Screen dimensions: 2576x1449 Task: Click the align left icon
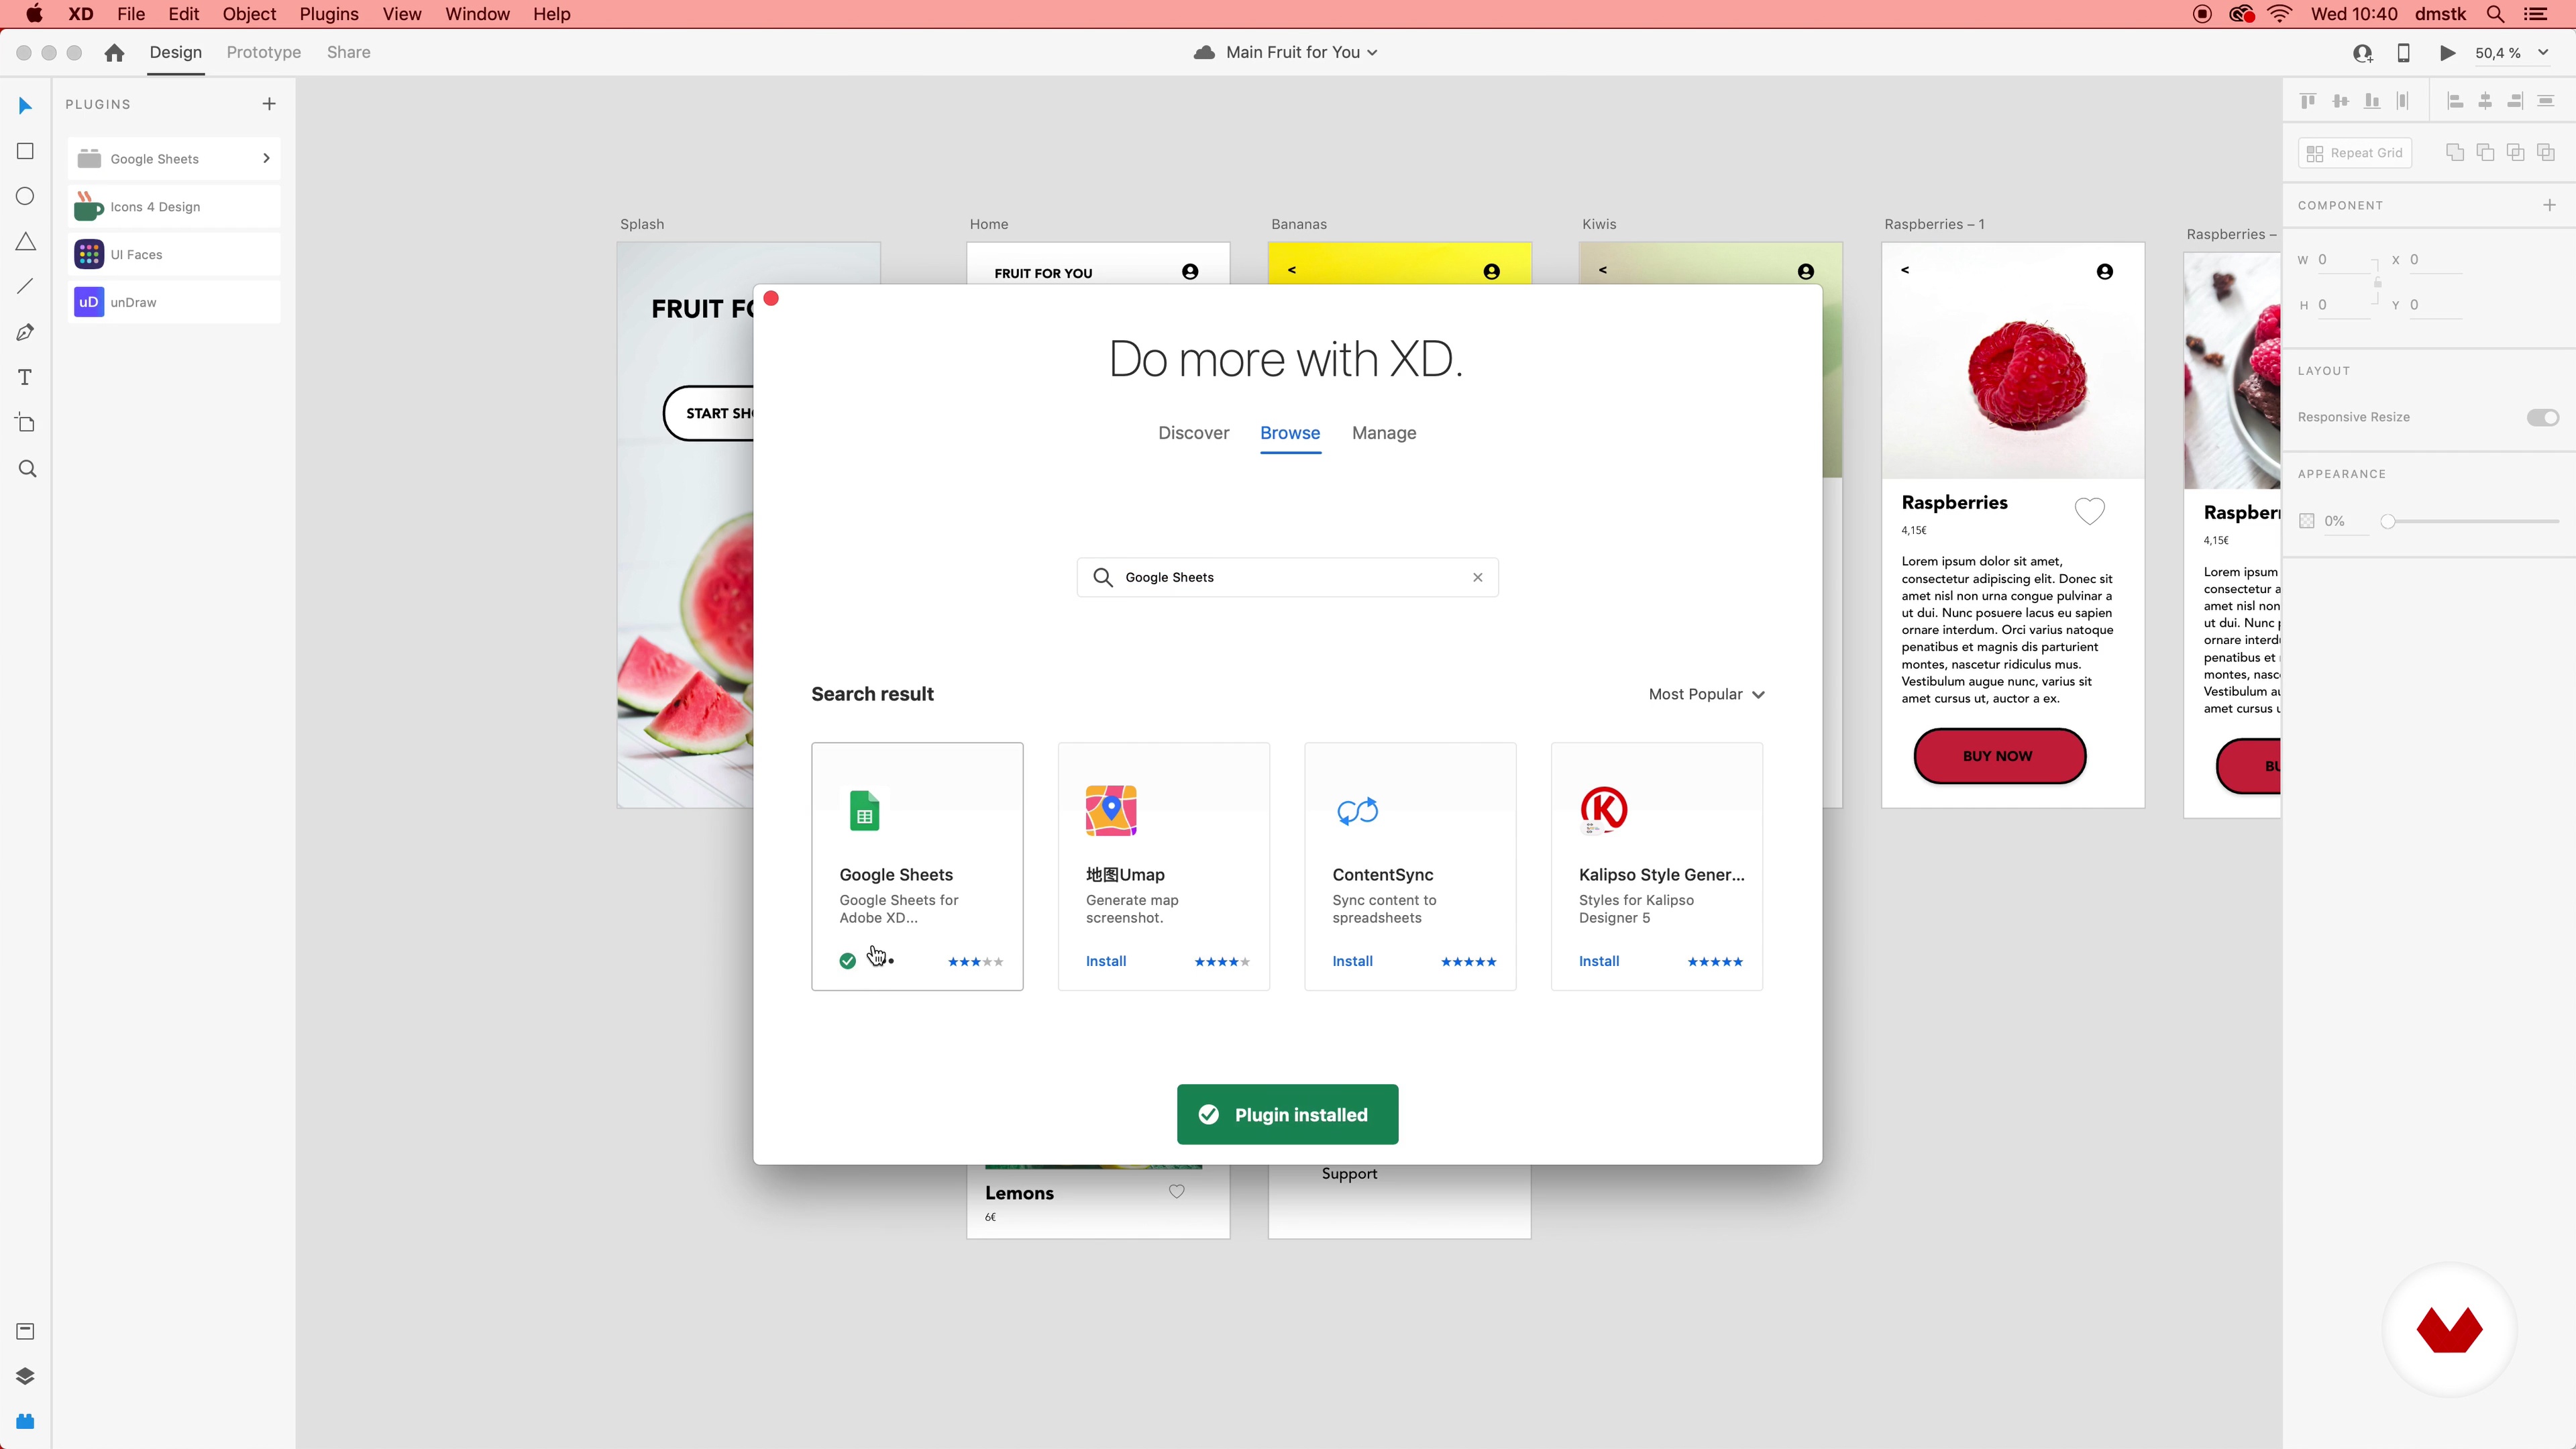coord(2455,101)
